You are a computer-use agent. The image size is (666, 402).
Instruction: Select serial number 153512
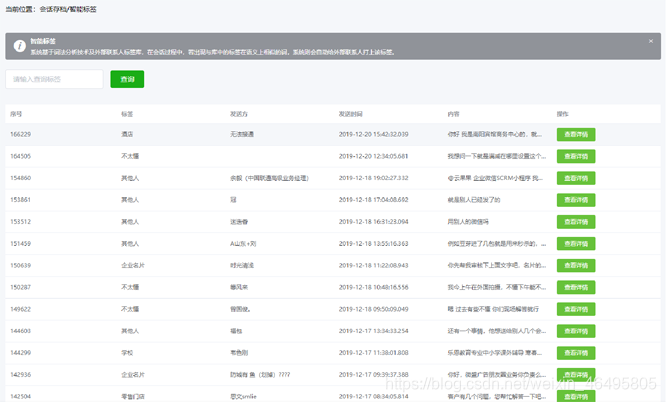[20, 222]
